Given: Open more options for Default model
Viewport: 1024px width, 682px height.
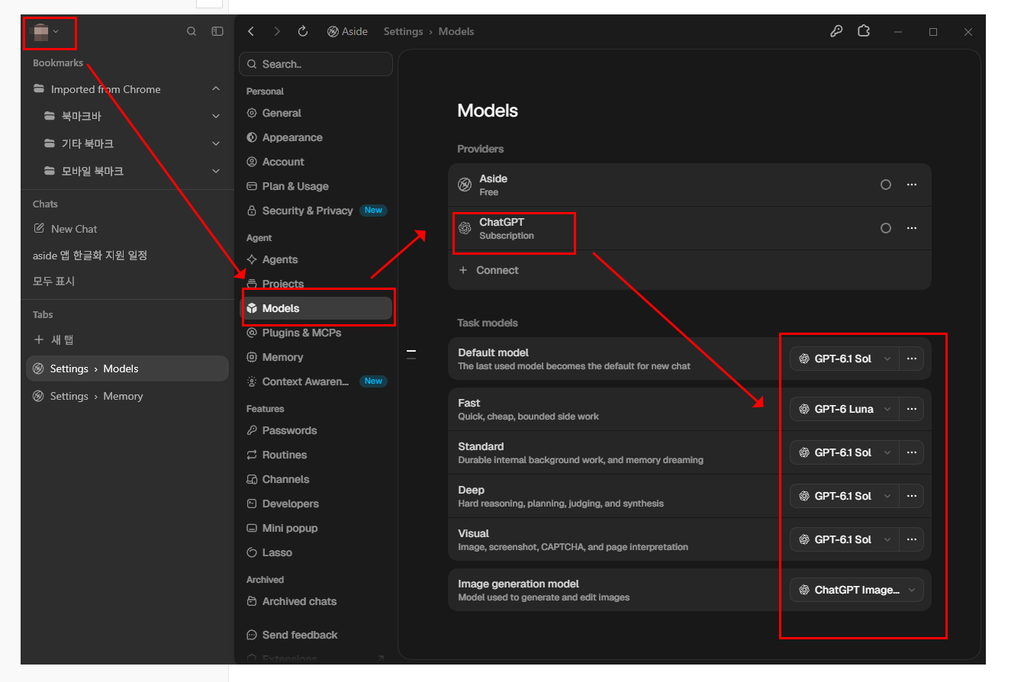Looking at the screenshot, I should click(x=912, y=359).
